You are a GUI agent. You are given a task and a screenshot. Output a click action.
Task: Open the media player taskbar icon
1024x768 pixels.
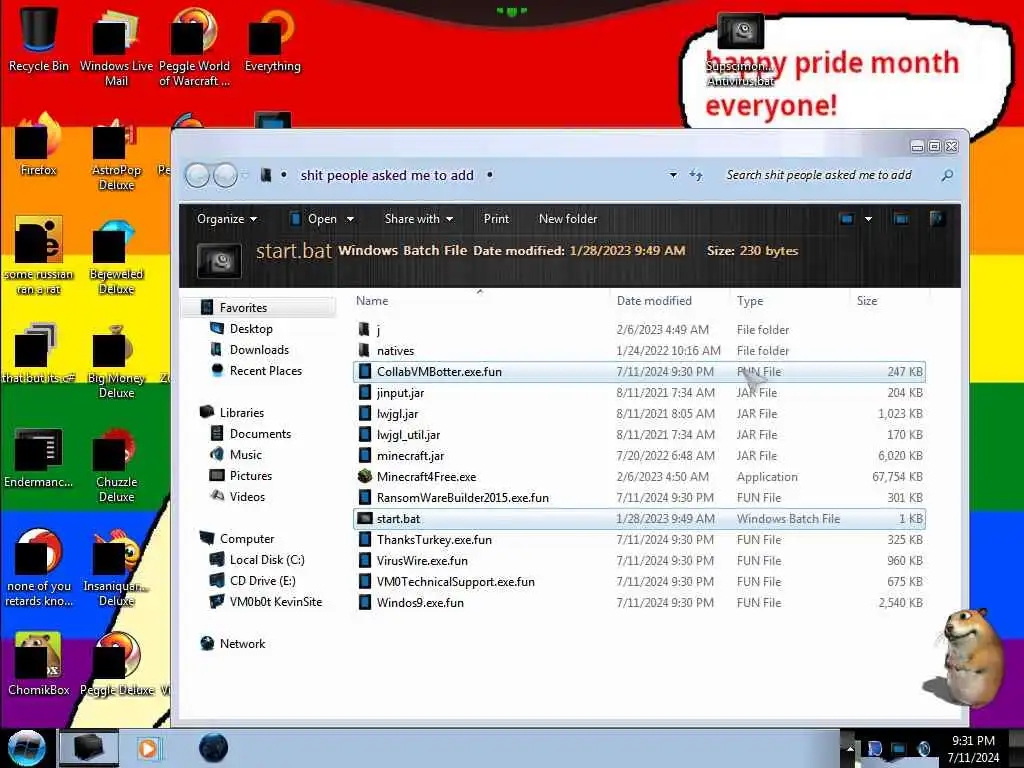[x=148, y=748]
